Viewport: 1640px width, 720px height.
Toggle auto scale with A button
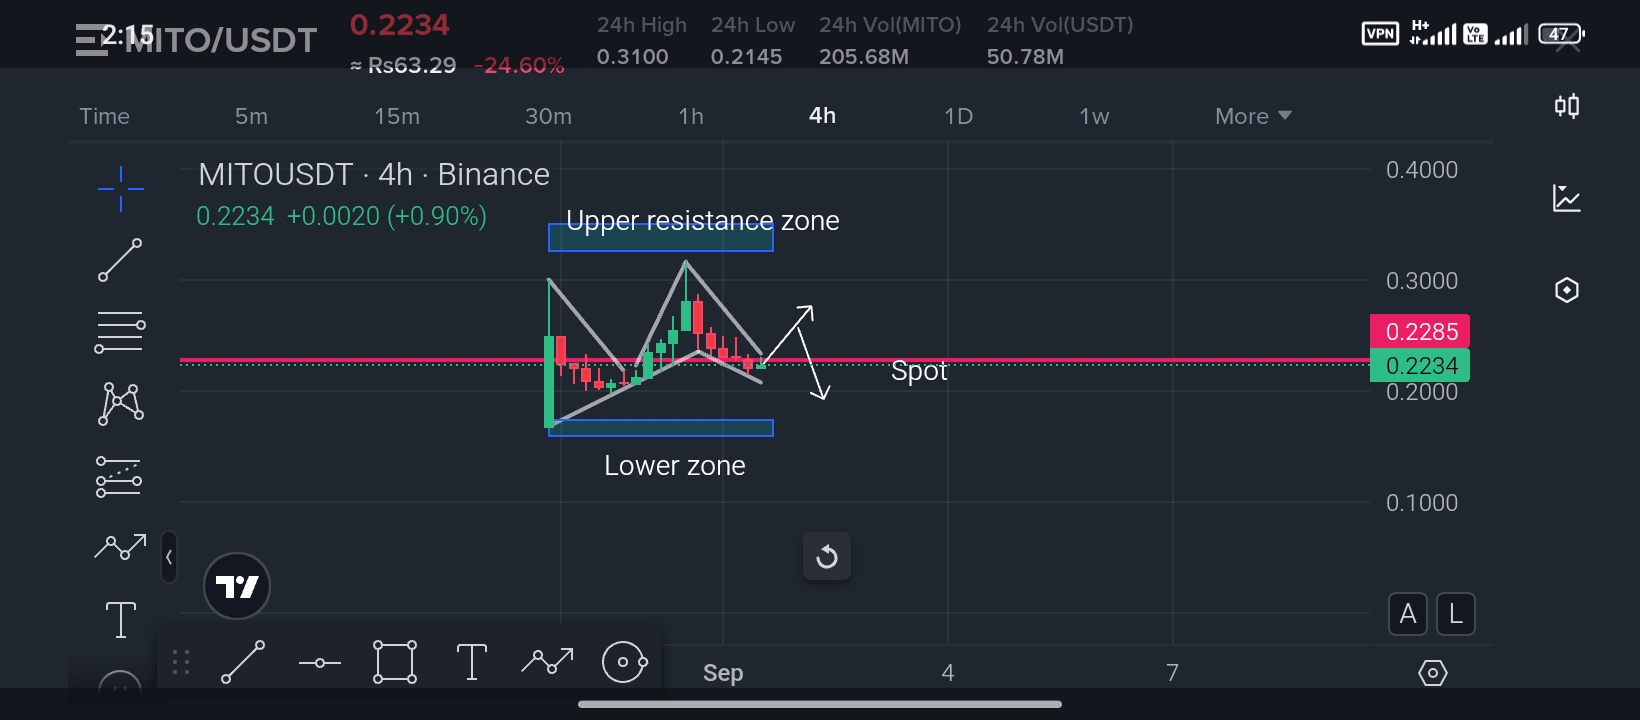pyautogui.click(x=1408, y=614)
